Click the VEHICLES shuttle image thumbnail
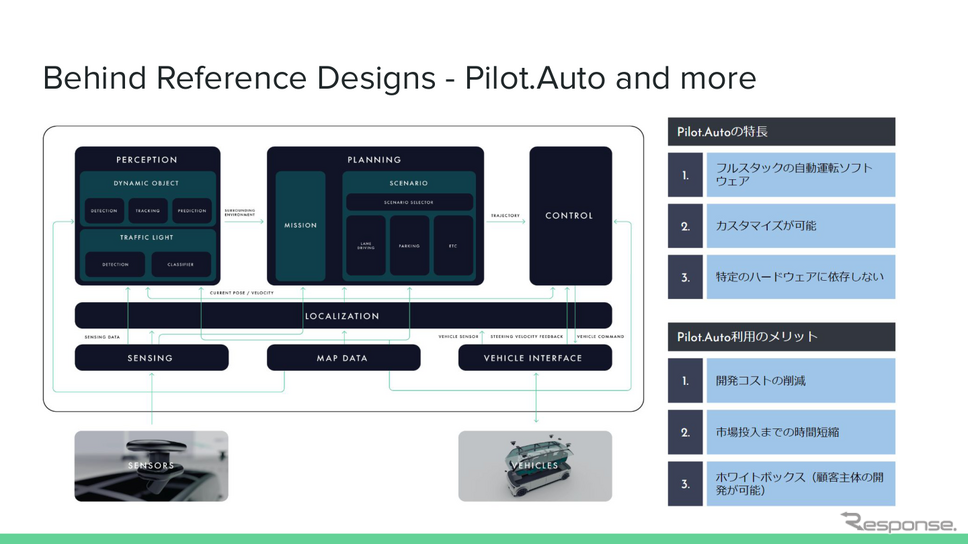Image resolution: width=968 pixels, height=544 pixels. click(535, 466)
